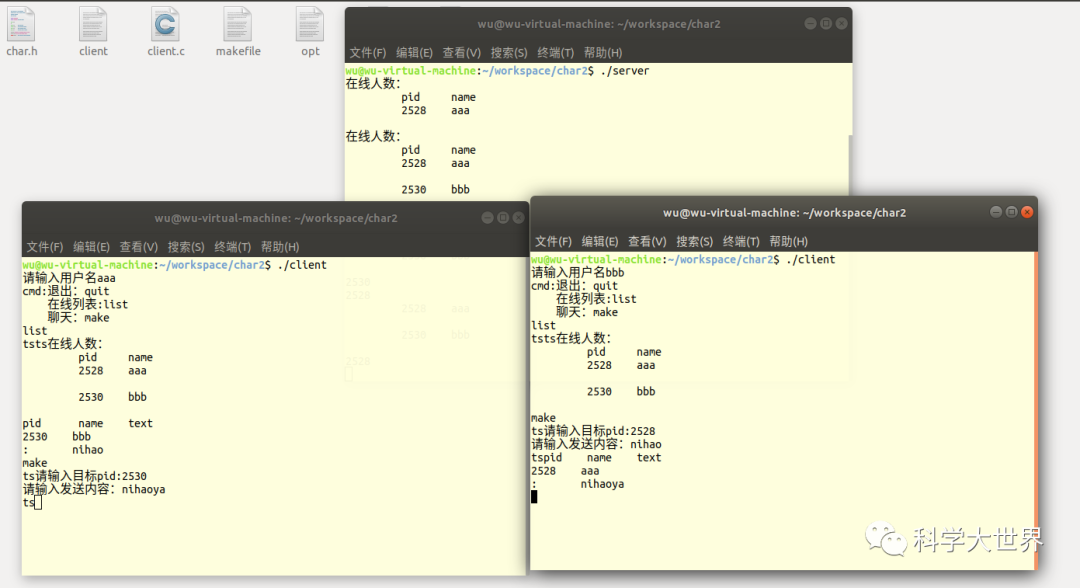Click the opt file icon
The height and width of the screenshot is (588, 1080).
tap(310, 25)
